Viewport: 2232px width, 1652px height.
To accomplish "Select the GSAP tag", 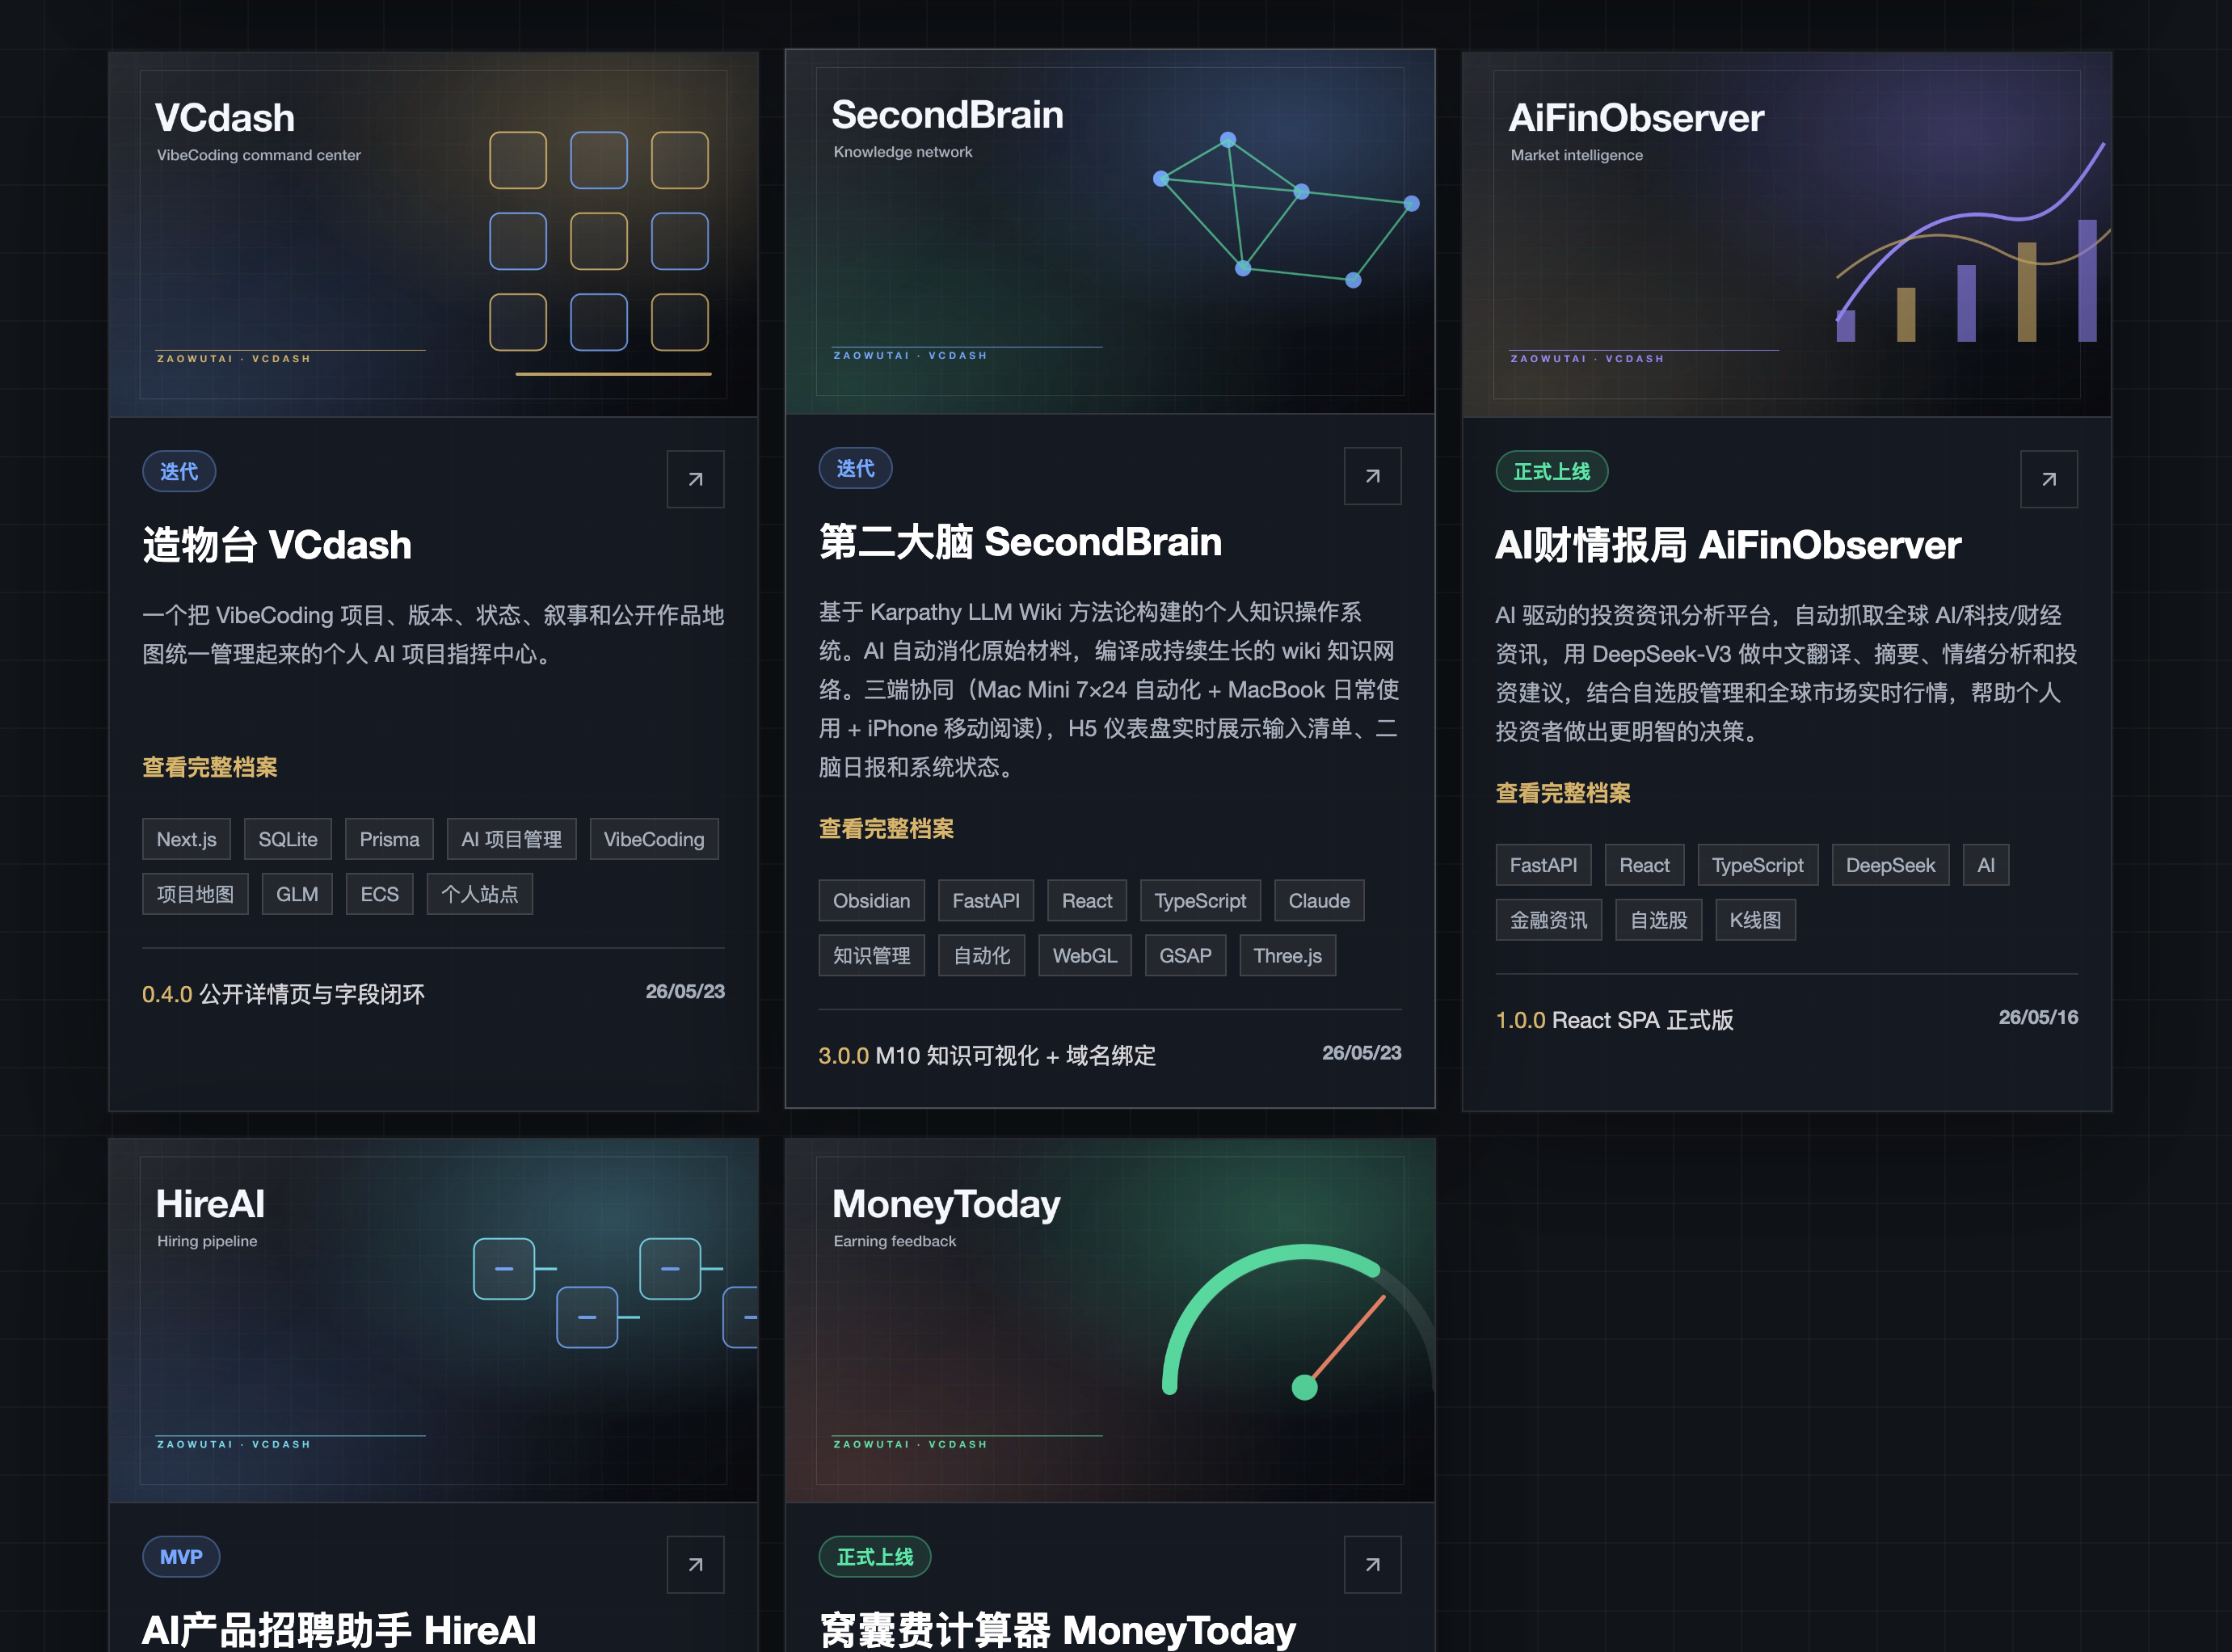I will coord(1185,955).
